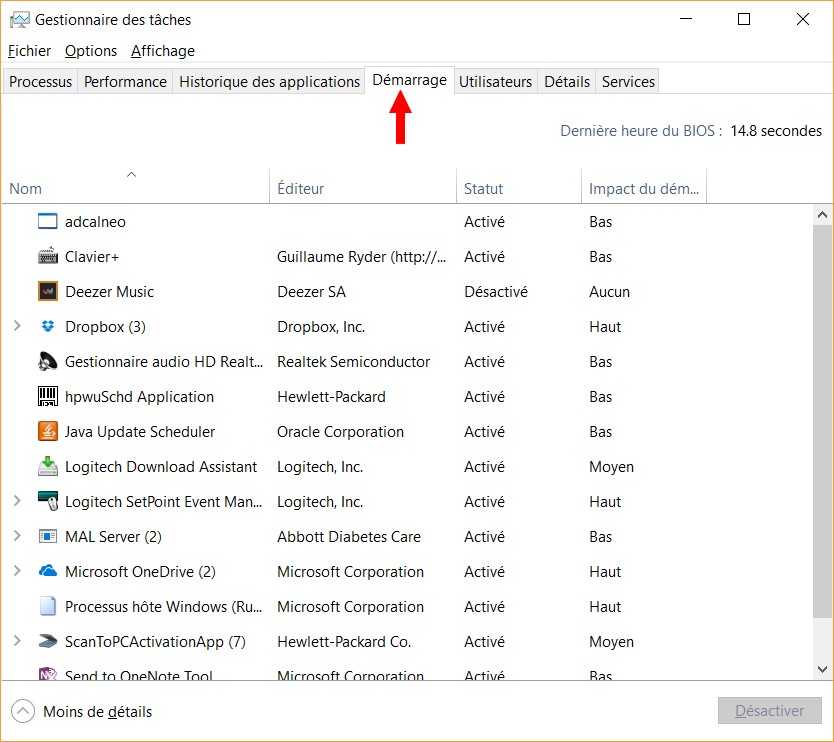Image resolution: width=834 pixels, height=742 pixels.
Task: Sort by the Éditeur column header
Action: click(363, 186)
